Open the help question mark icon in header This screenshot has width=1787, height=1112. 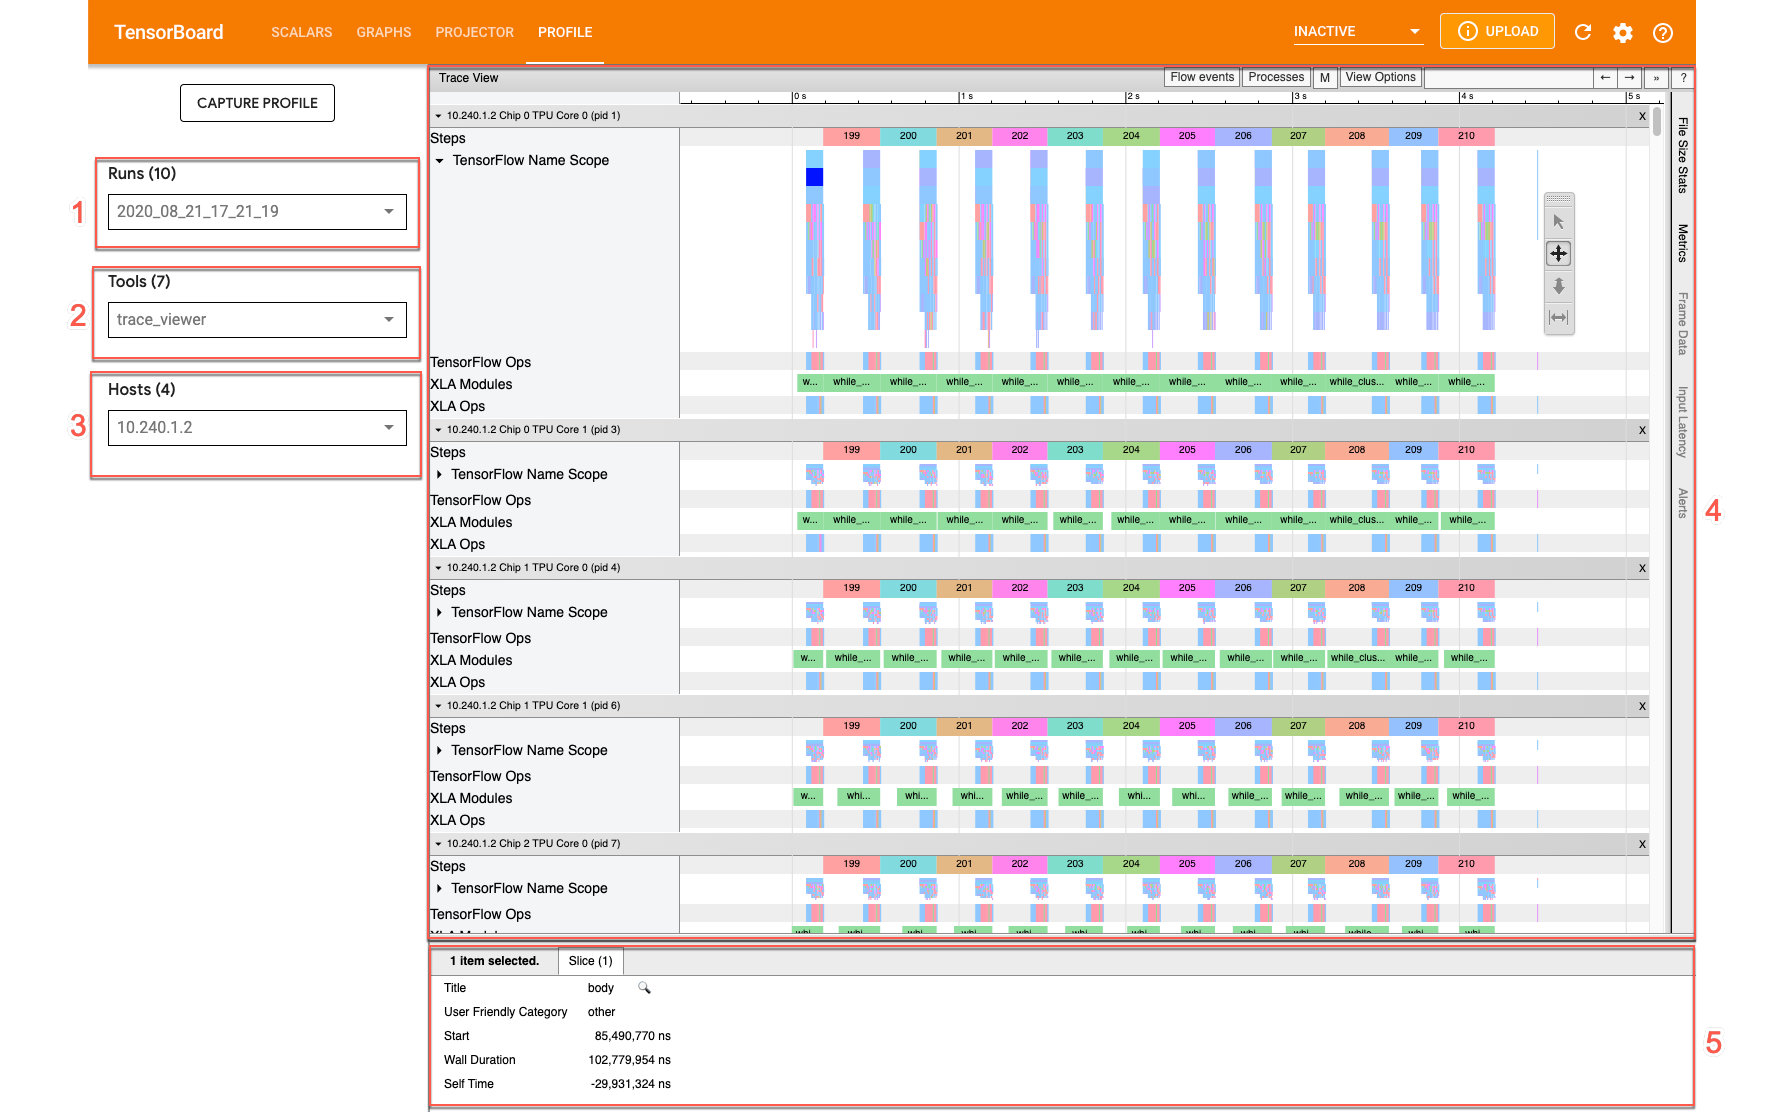pos(1663,32)
